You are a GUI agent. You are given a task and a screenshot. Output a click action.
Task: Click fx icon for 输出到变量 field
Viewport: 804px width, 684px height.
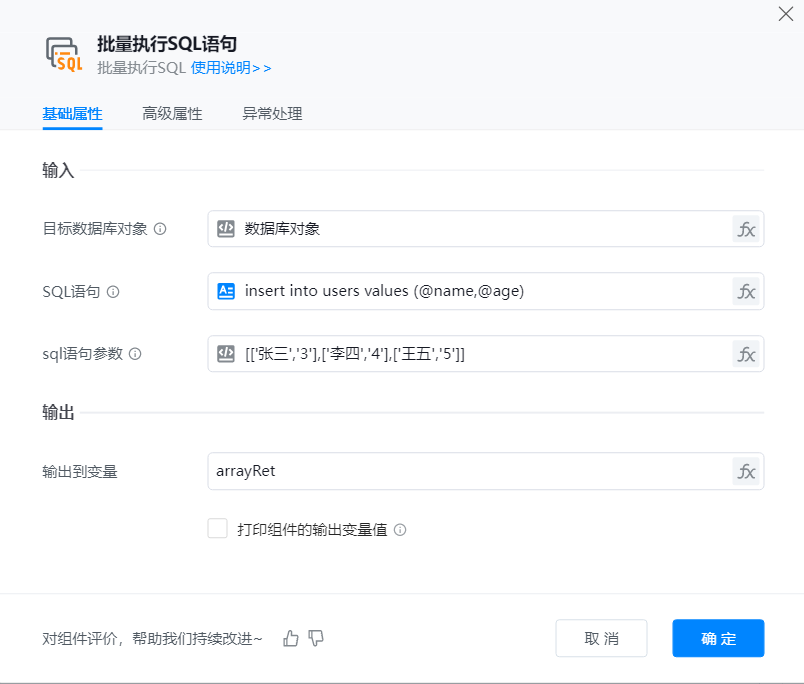click(x=746, y=471)
